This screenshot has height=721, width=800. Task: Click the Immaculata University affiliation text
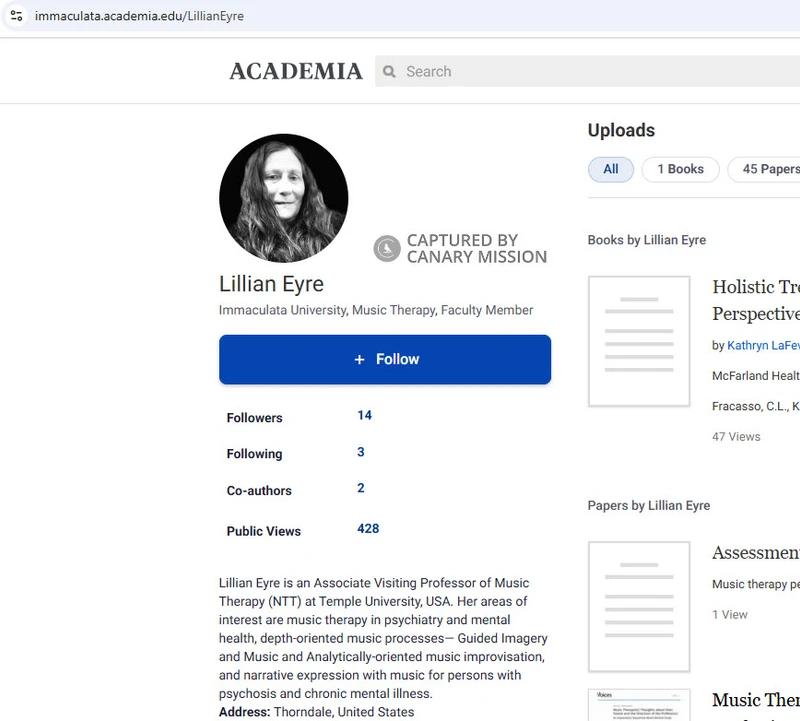click(376, 310)
